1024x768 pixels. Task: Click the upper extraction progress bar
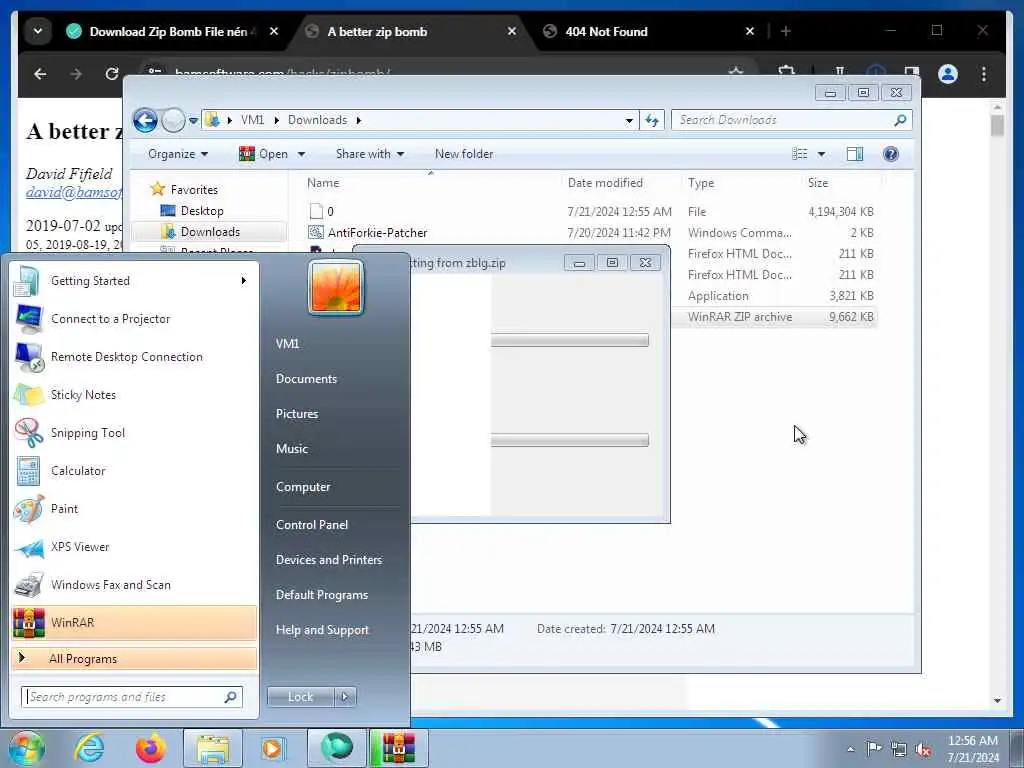tap(569, 340)
